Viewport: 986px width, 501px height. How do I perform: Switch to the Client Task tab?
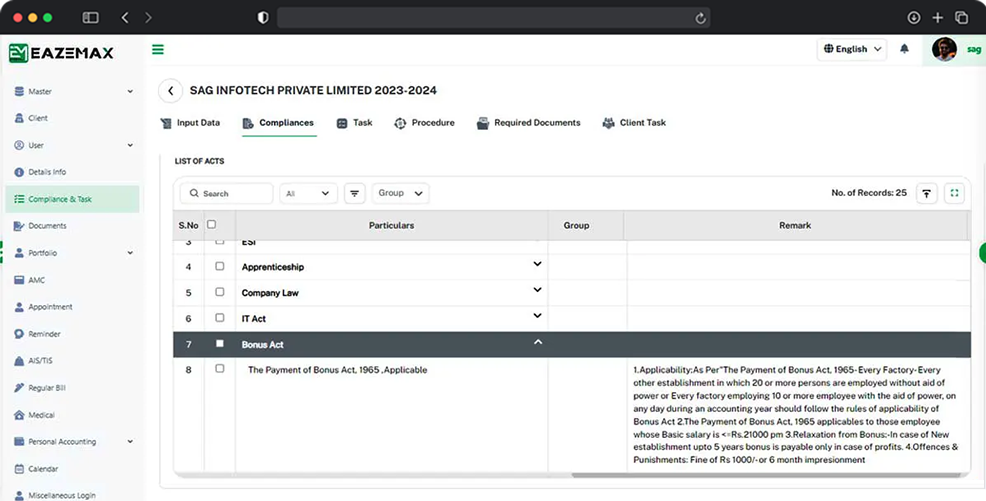click(634, 123)
